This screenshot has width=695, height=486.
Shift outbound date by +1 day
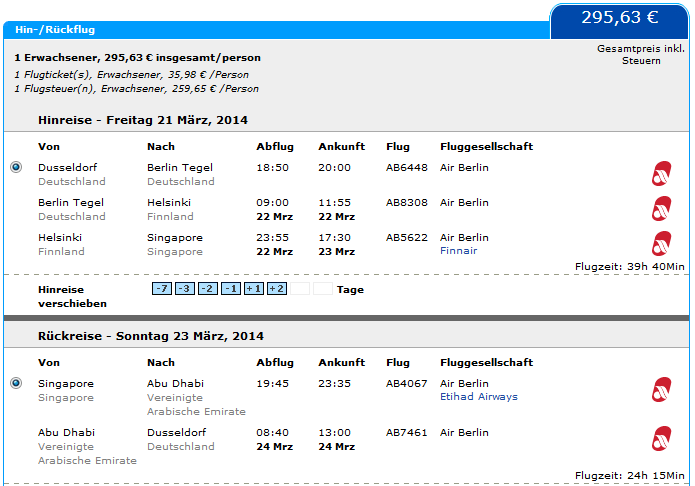click(x=254, y=289)
